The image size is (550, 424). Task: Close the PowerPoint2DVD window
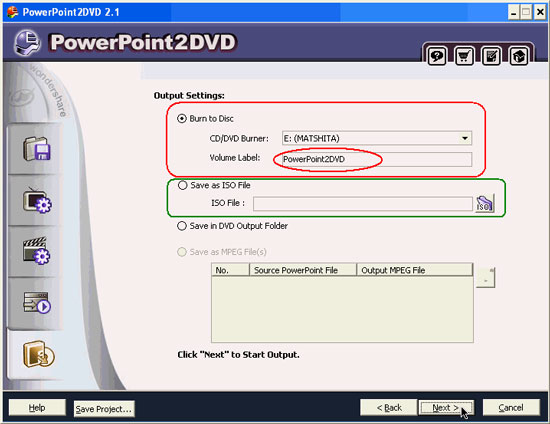coord(540,13)
